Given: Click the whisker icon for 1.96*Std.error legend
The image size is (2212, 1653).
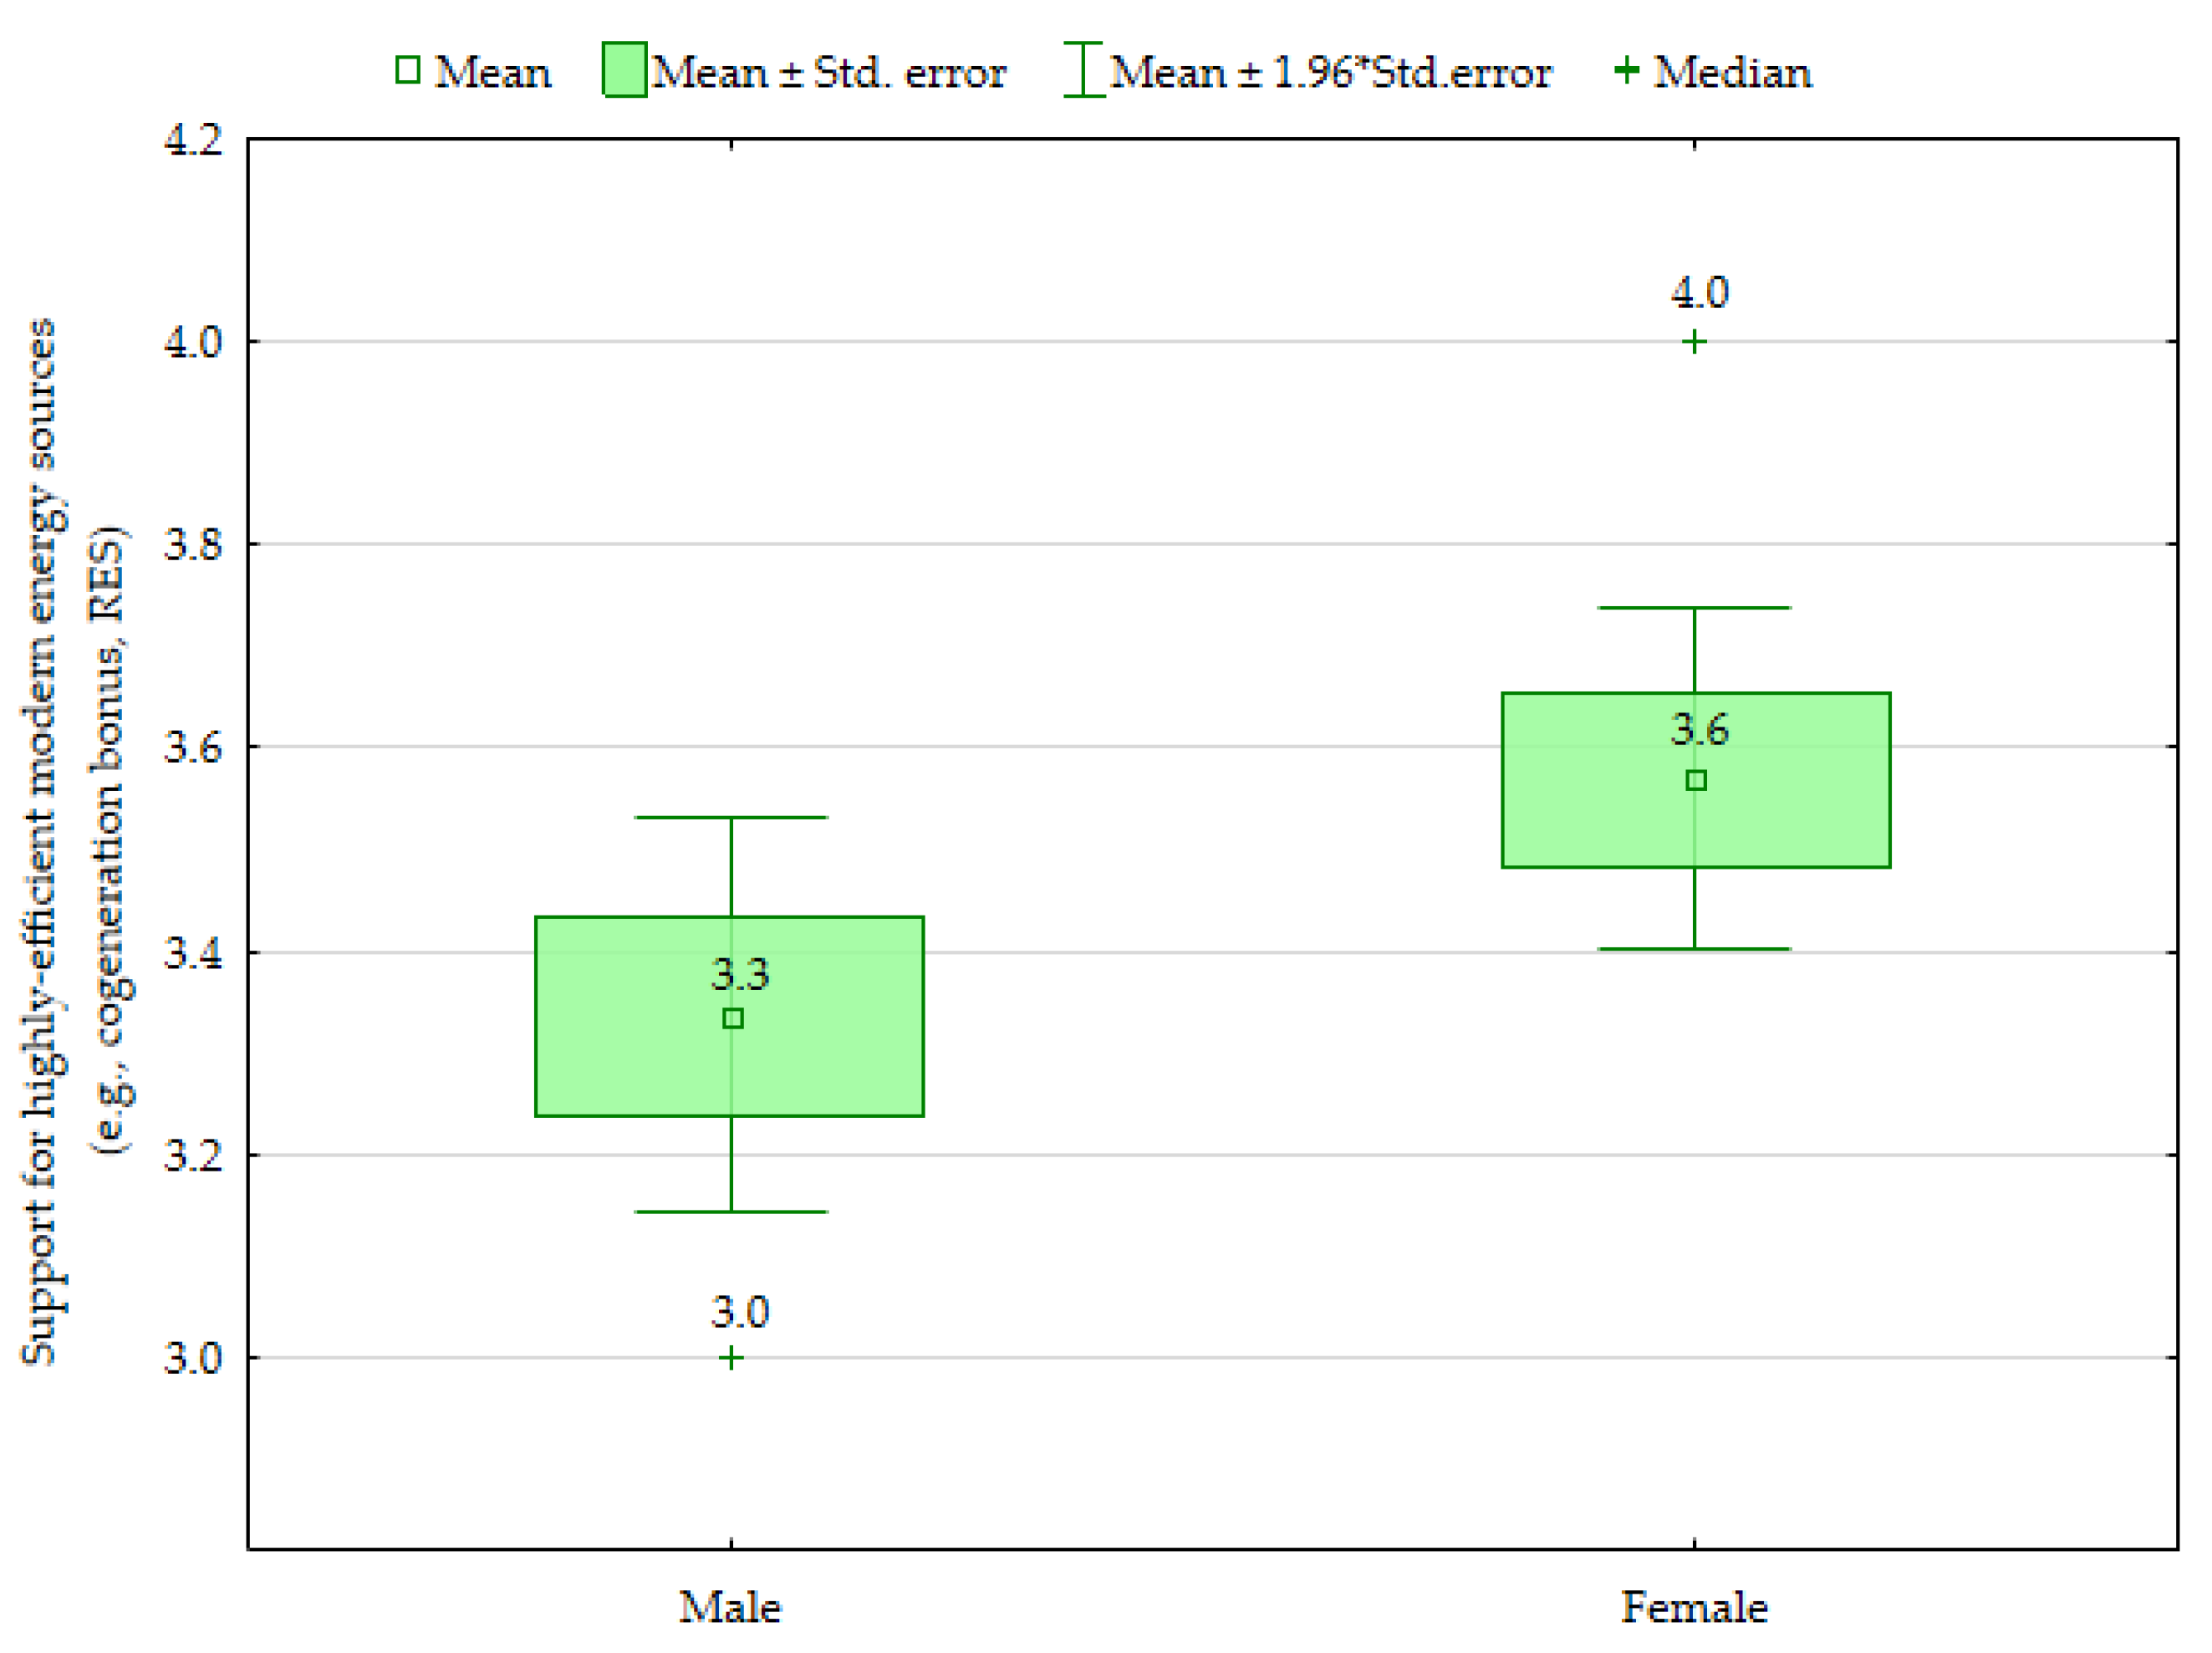Looking at the screenshot, I should [1083, 70].
